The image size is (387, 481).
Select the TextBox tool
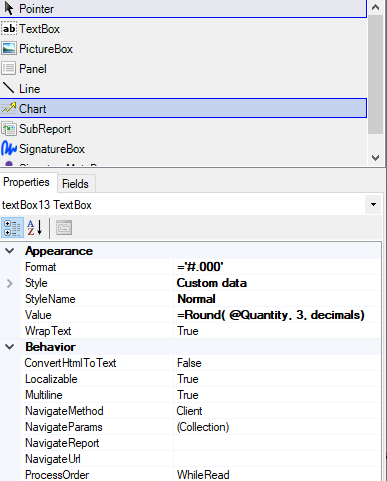[x=183, y=29]
